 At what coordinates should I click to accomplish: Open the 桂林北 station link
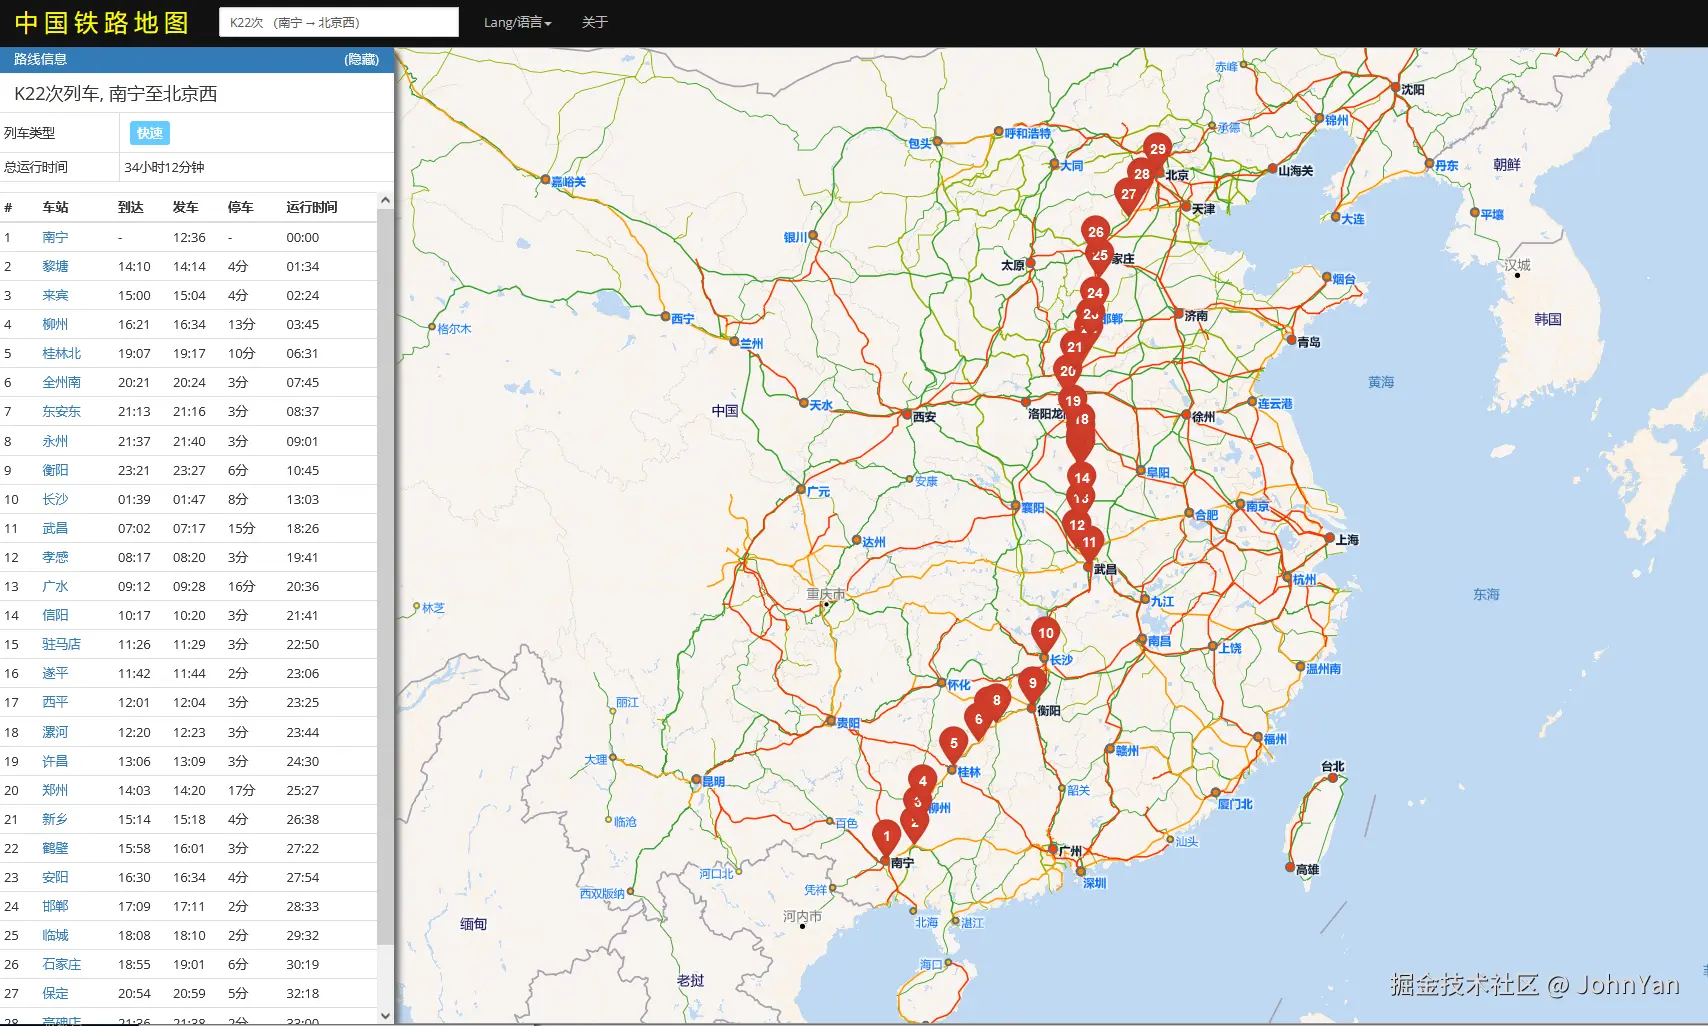coord(62,354)
